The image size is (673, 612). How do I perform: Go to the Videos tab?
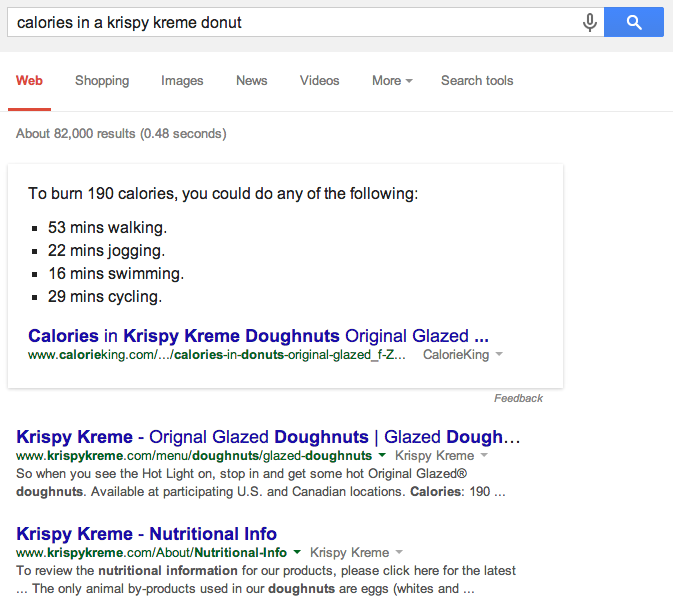coord(319,80)
